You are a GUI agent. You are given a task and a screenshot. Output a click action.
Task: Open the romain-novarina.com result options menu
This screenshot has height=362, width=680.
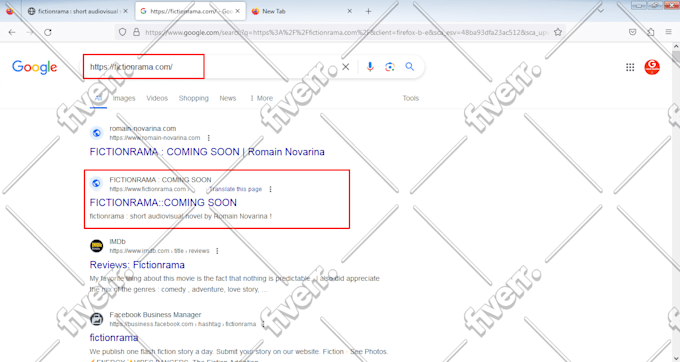pyautogui.click(x=209, y=138)
